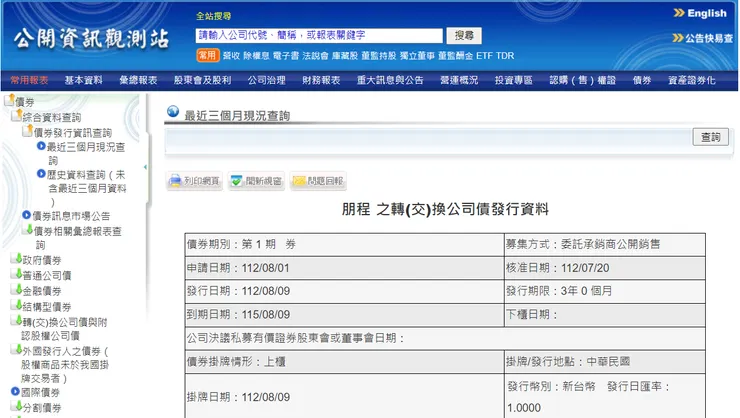The image size is (740, 418).
Task: Click the printer icon for 列印網頁
Action: pyautogui.click(x=175, y=181)
